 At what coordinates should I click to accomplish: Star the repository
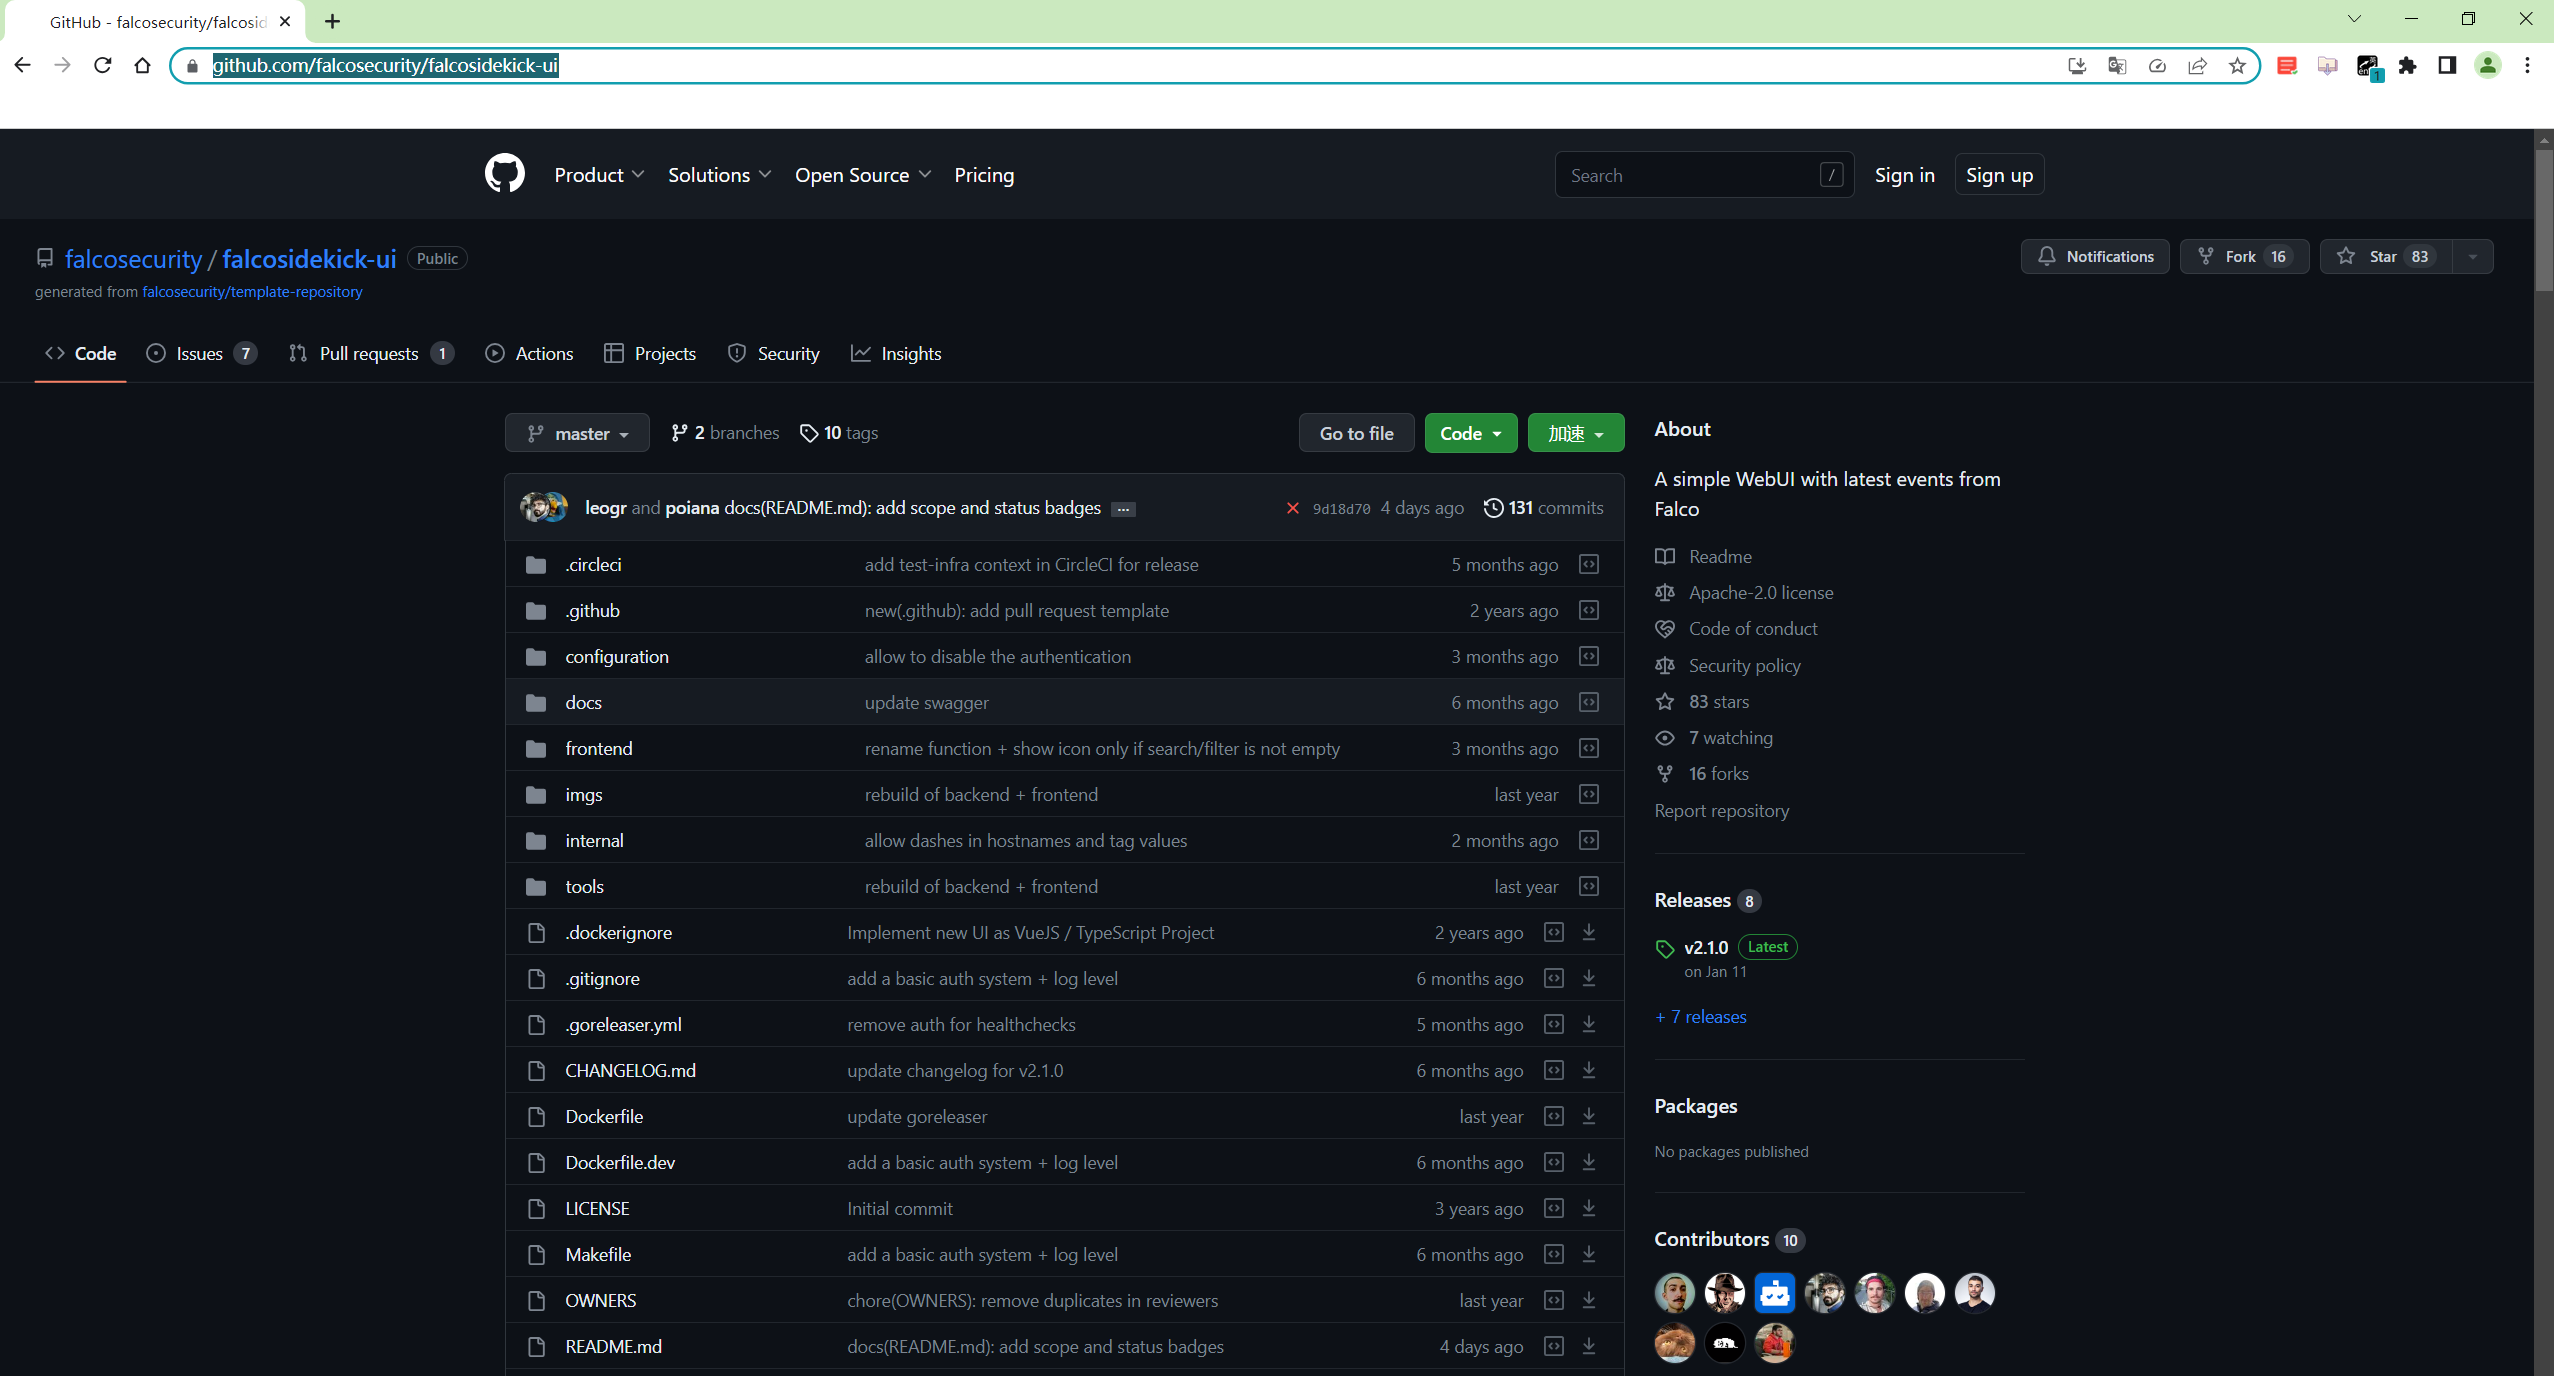coord(2386,257)
